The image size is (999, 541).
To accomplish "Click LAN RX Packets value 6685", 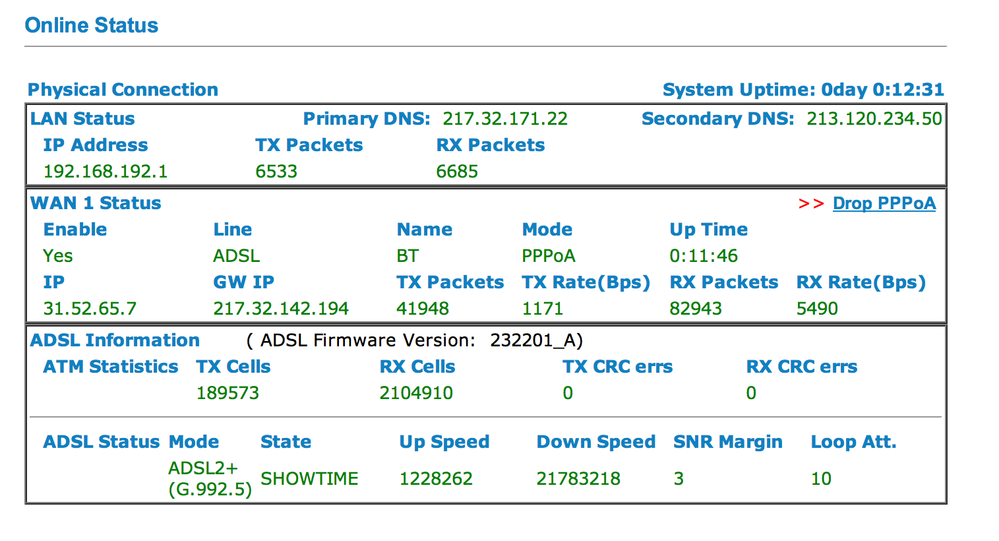I will click(457, 171).
